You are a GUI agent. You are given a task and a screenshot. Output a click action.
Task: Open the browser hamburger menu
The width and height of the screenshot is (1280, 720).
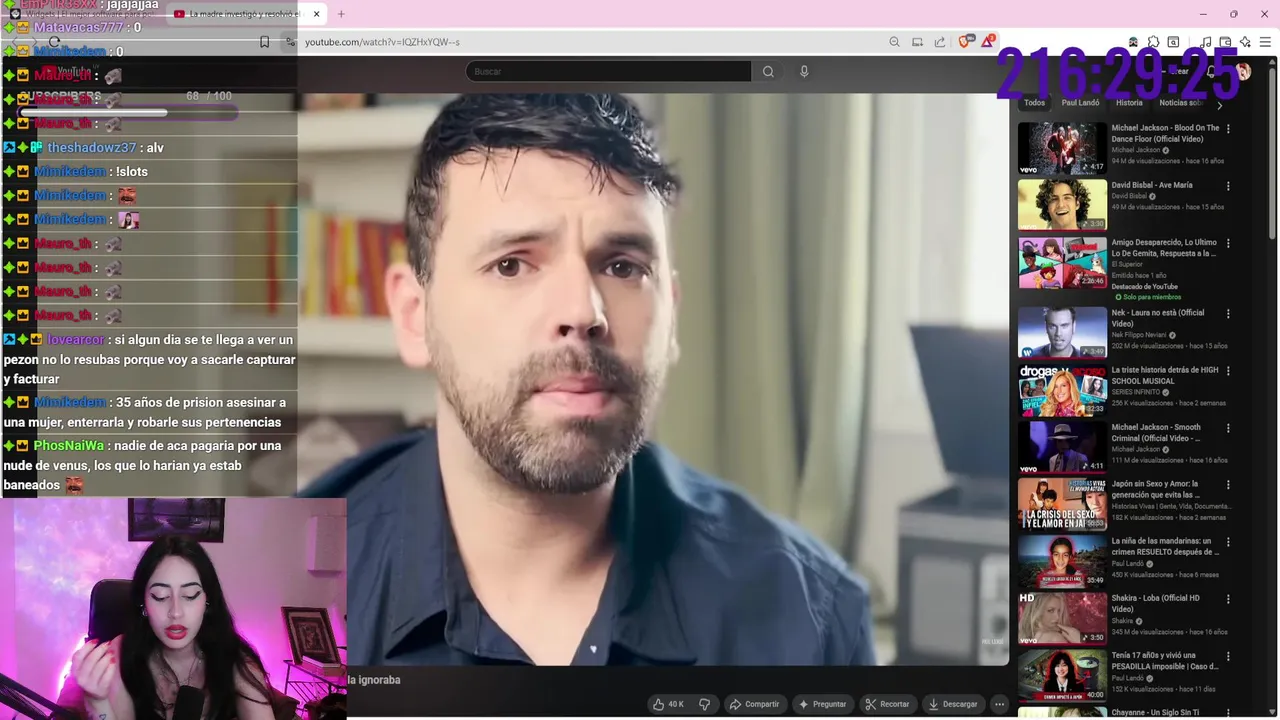coord(1265,42)
